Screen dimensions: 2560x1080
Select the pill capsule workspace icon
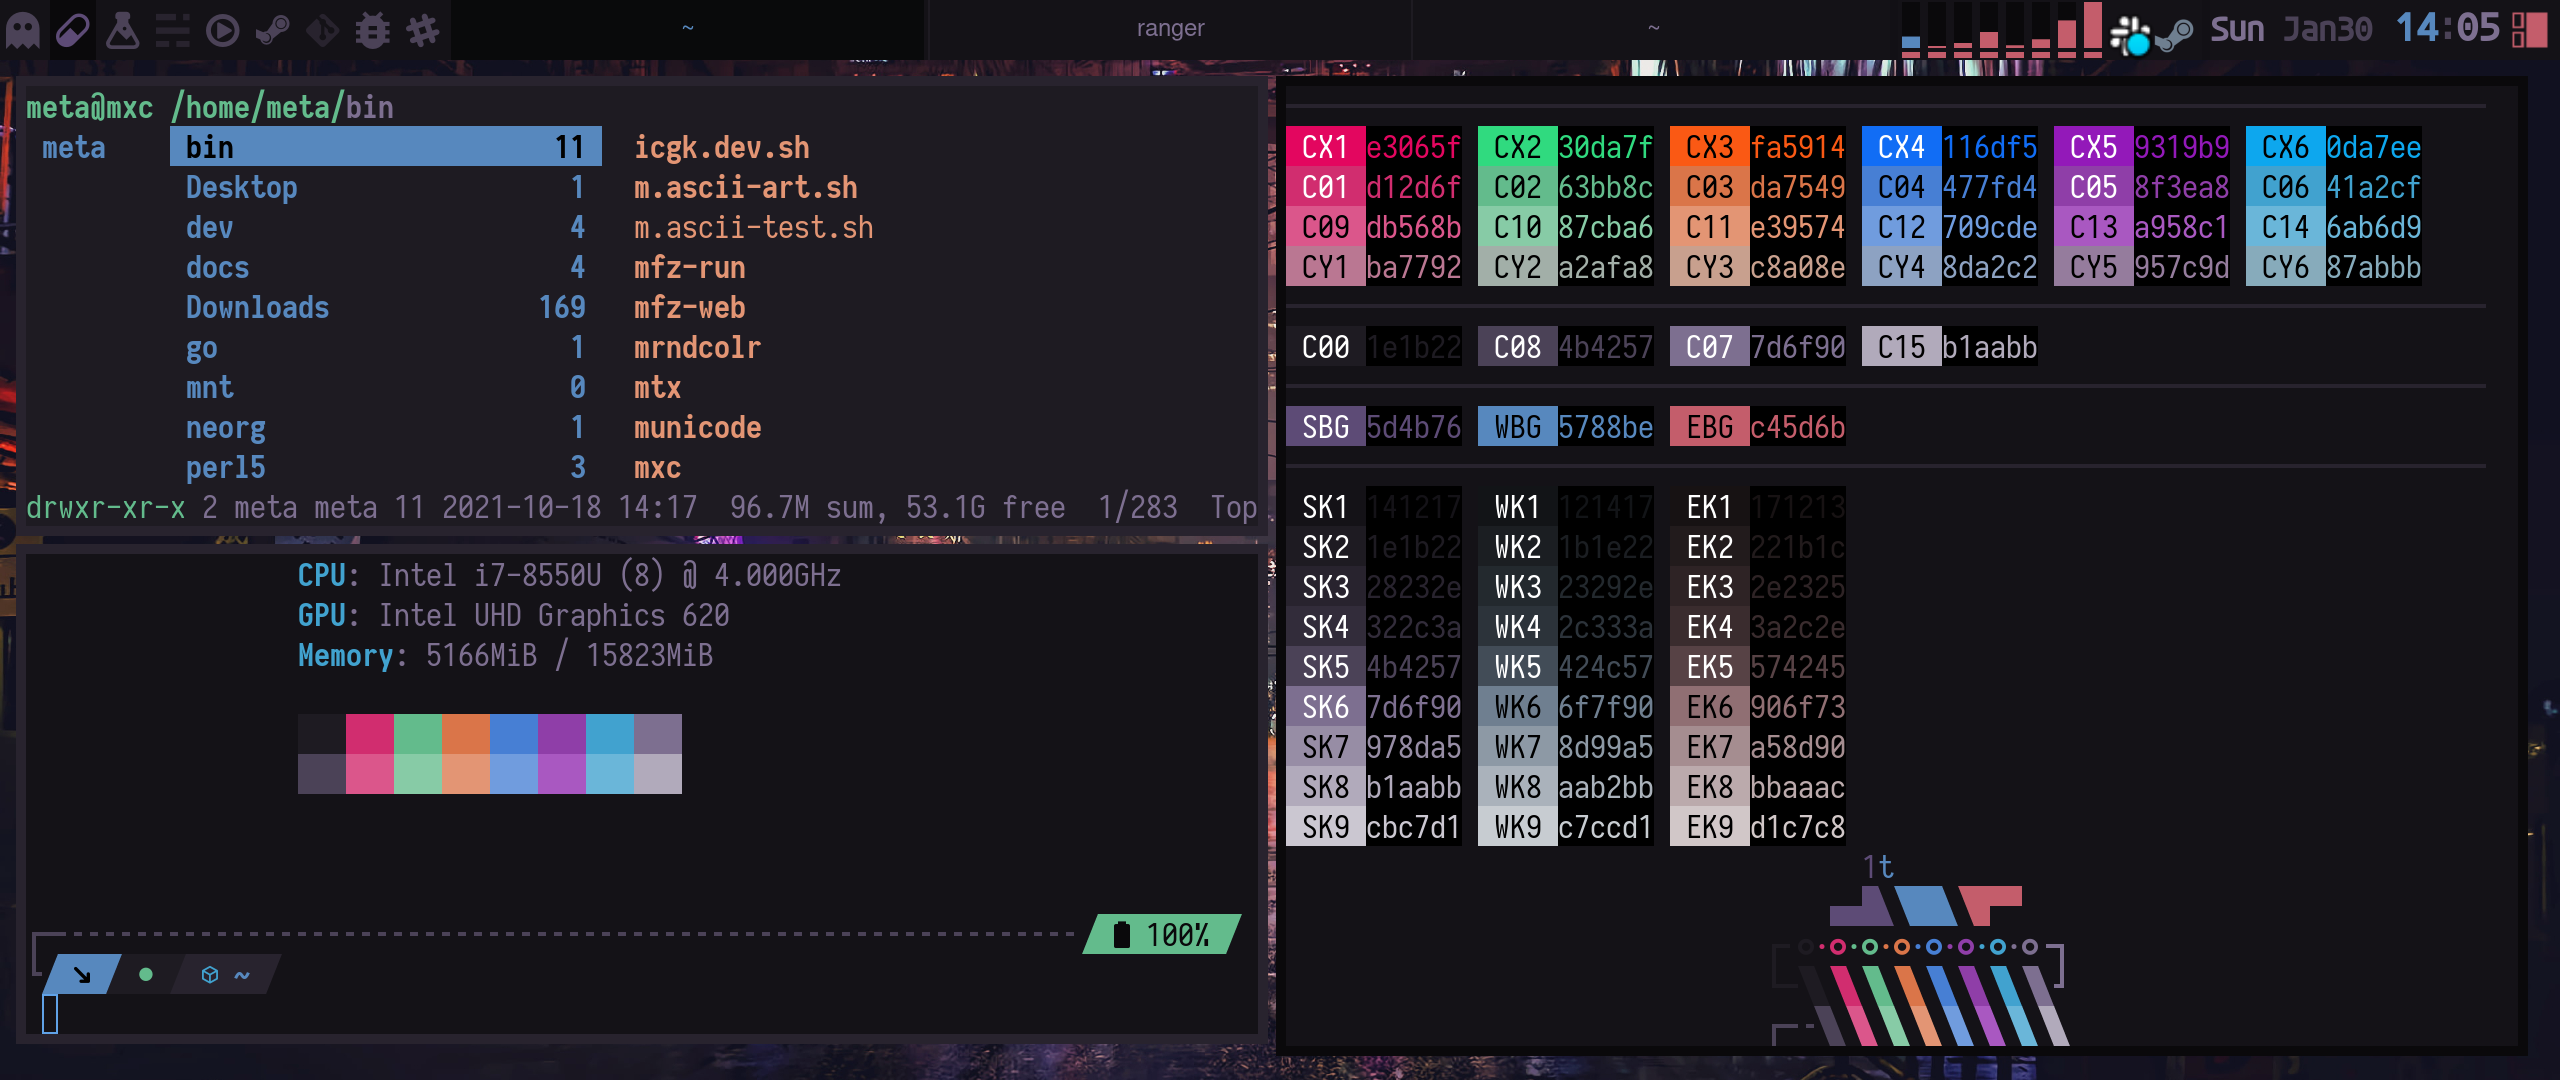[x=72, y=30]
